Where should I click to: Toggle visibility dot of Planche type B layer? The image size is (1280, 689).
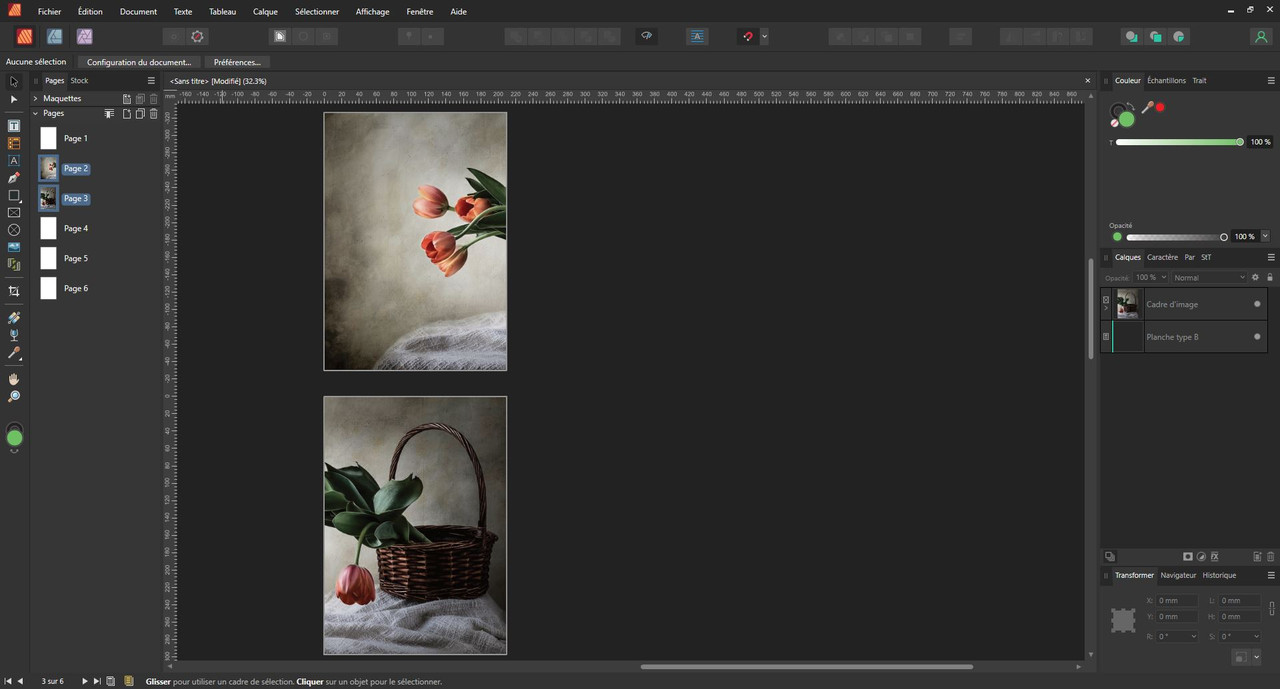pos(1257,337)
